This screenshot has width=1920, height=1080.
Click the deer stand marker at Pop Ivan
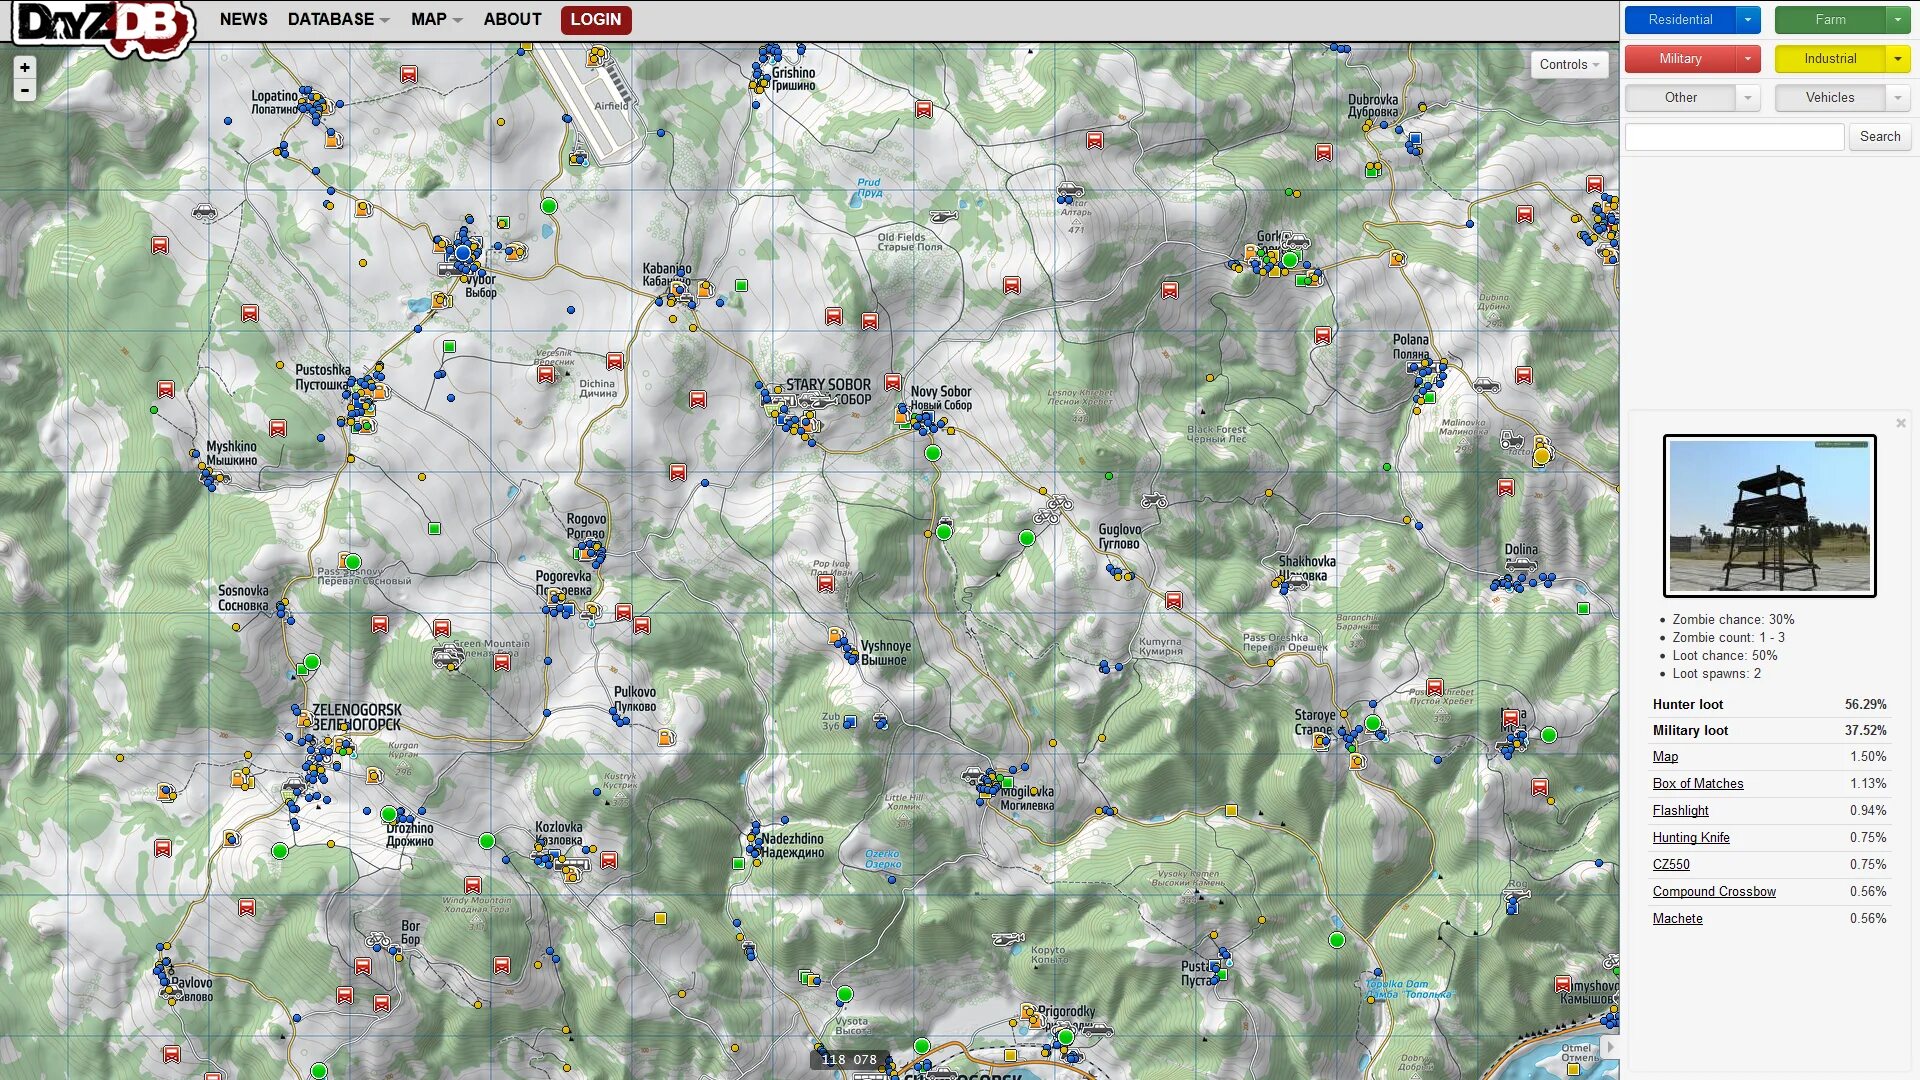click(826, 584)
